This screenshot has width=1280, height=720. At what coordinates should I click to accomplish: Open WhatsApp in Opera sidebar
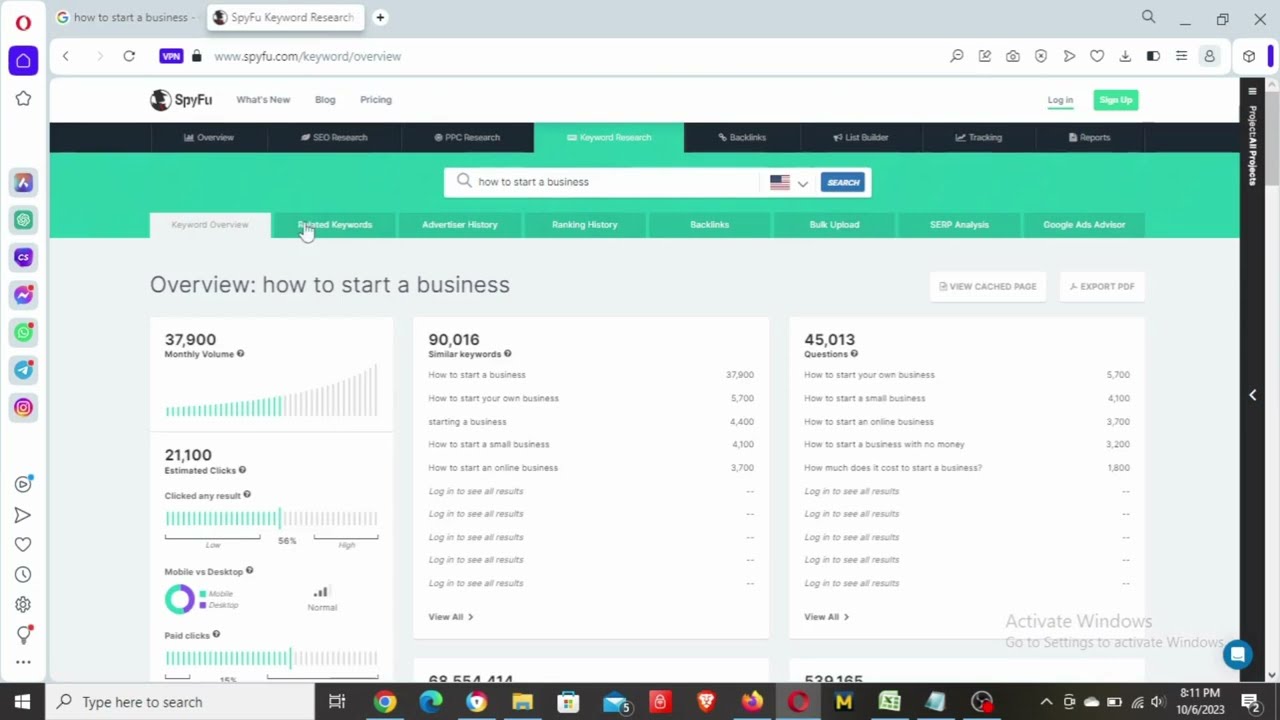(x=23, y=332)
